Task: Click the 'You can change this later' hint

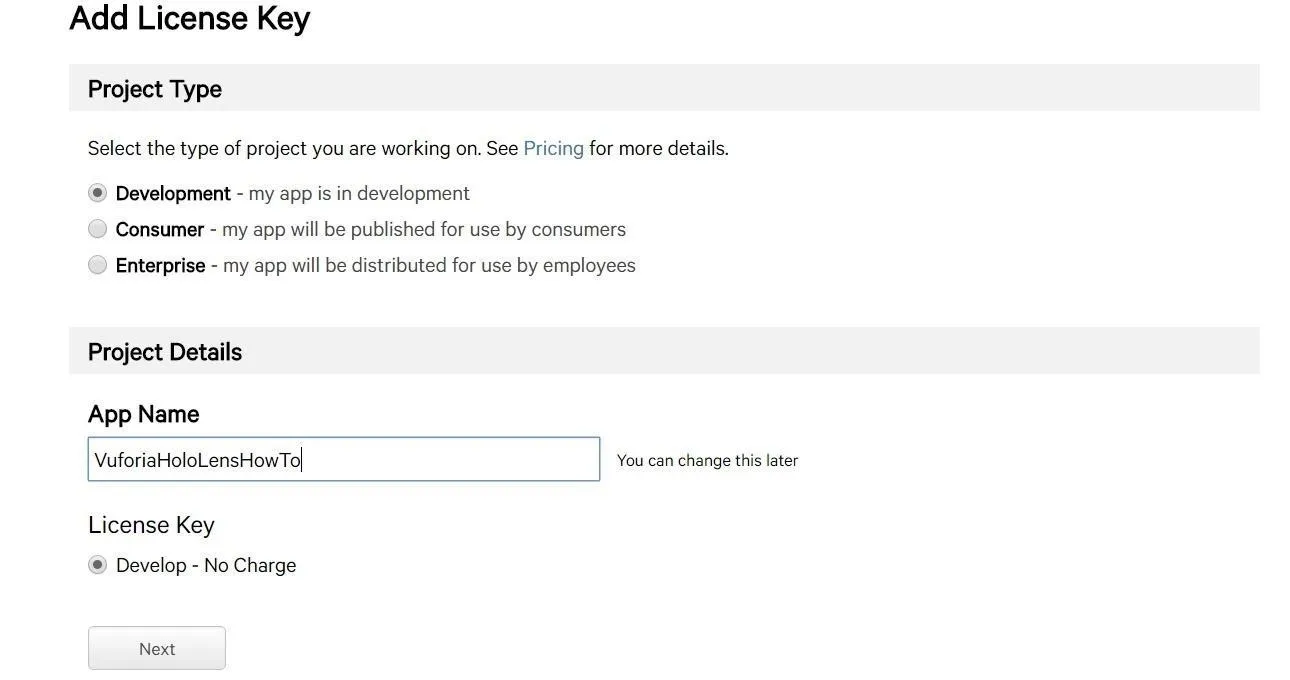Action: point(707,460)
